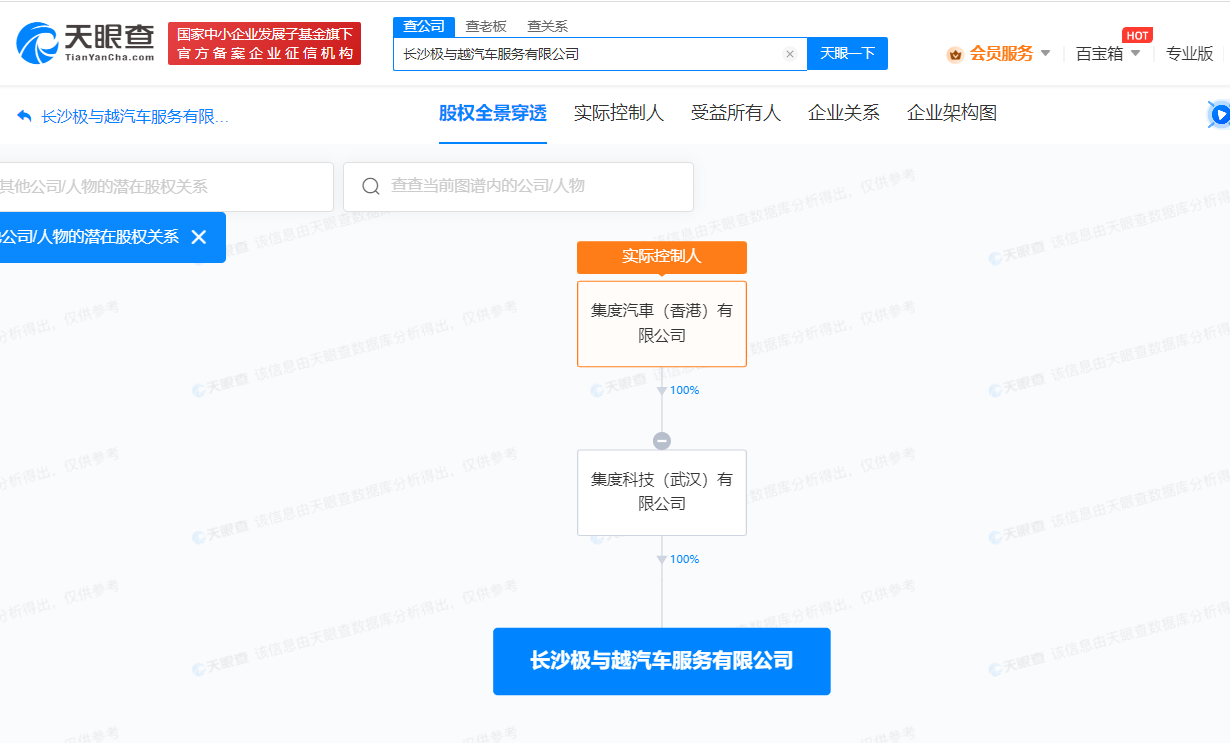Click the magnifier icon in graph search
This screenshot has height=743, width=1230.
(371, 186)
